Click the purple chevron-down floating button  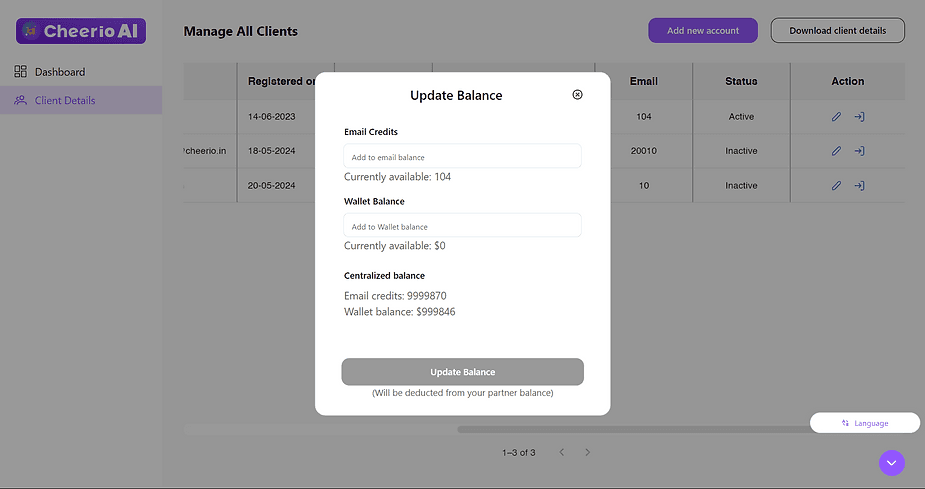coord(891,463)
